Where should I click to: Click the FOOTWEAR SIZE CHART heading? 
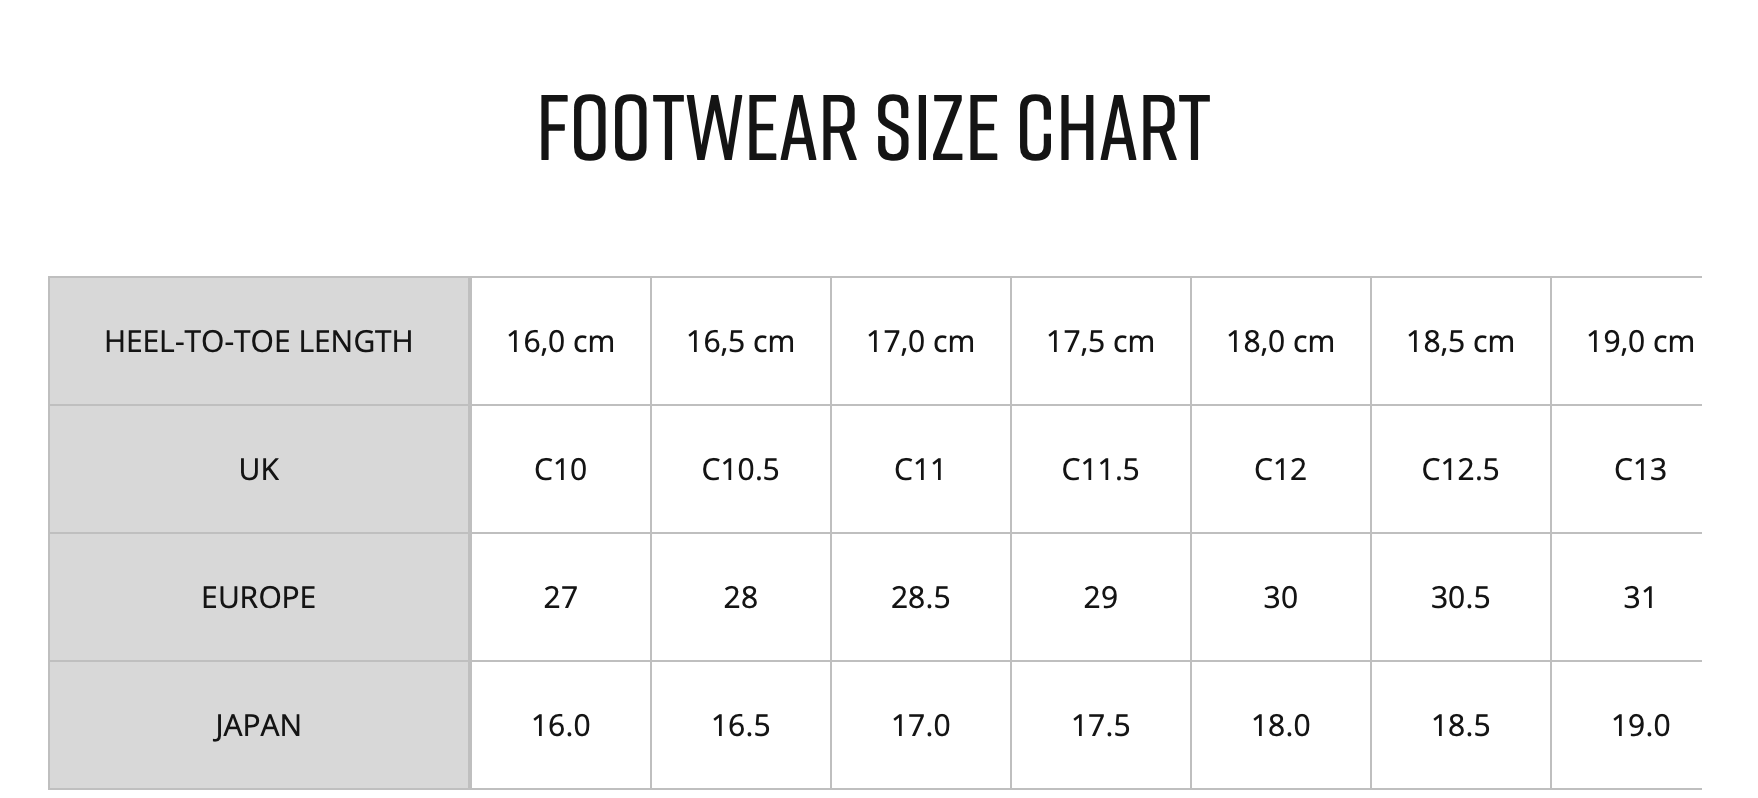coord(874,128)
